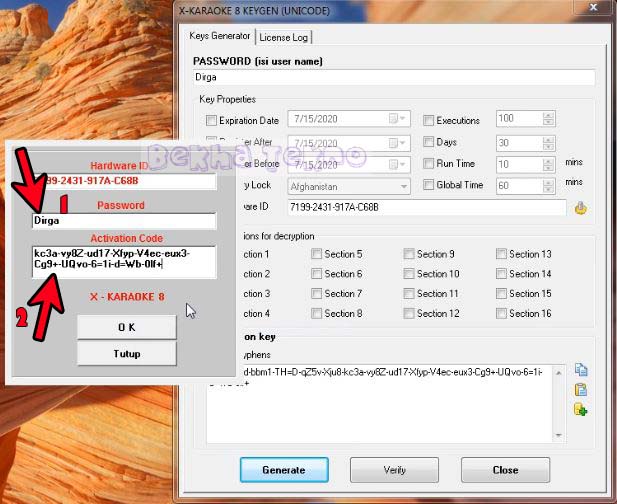This screenshot has height=504, width=617.
Task: Check Section 5 for decryption
Action: tap(316, 254)
